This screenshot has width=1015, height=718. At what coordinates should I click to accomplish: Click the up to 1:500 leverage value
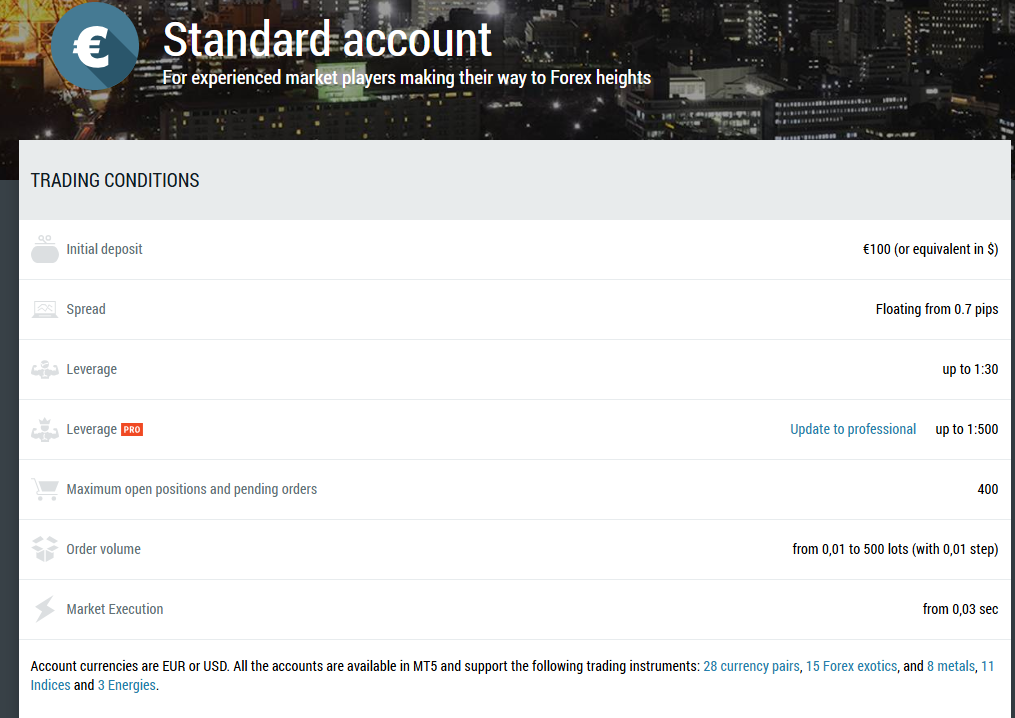pyautogui.click(x=966, y=429)
